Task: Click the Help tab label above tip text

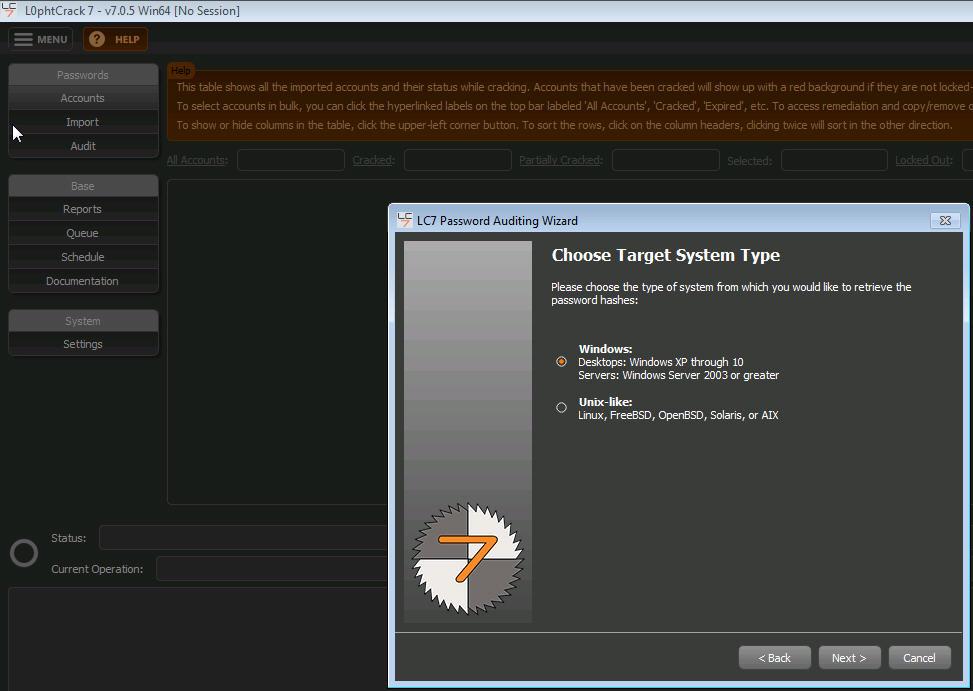Action: 181,71
